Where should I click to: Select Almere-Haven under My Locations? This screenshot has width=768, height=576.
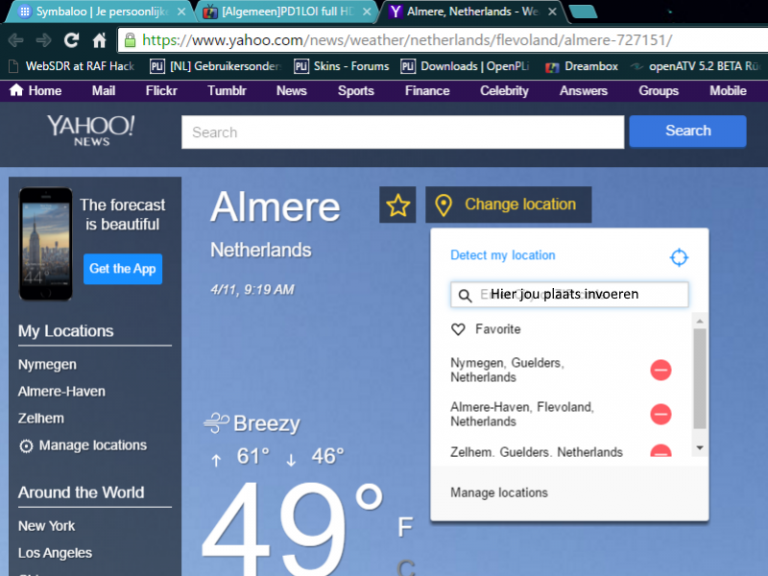[62, 391]
